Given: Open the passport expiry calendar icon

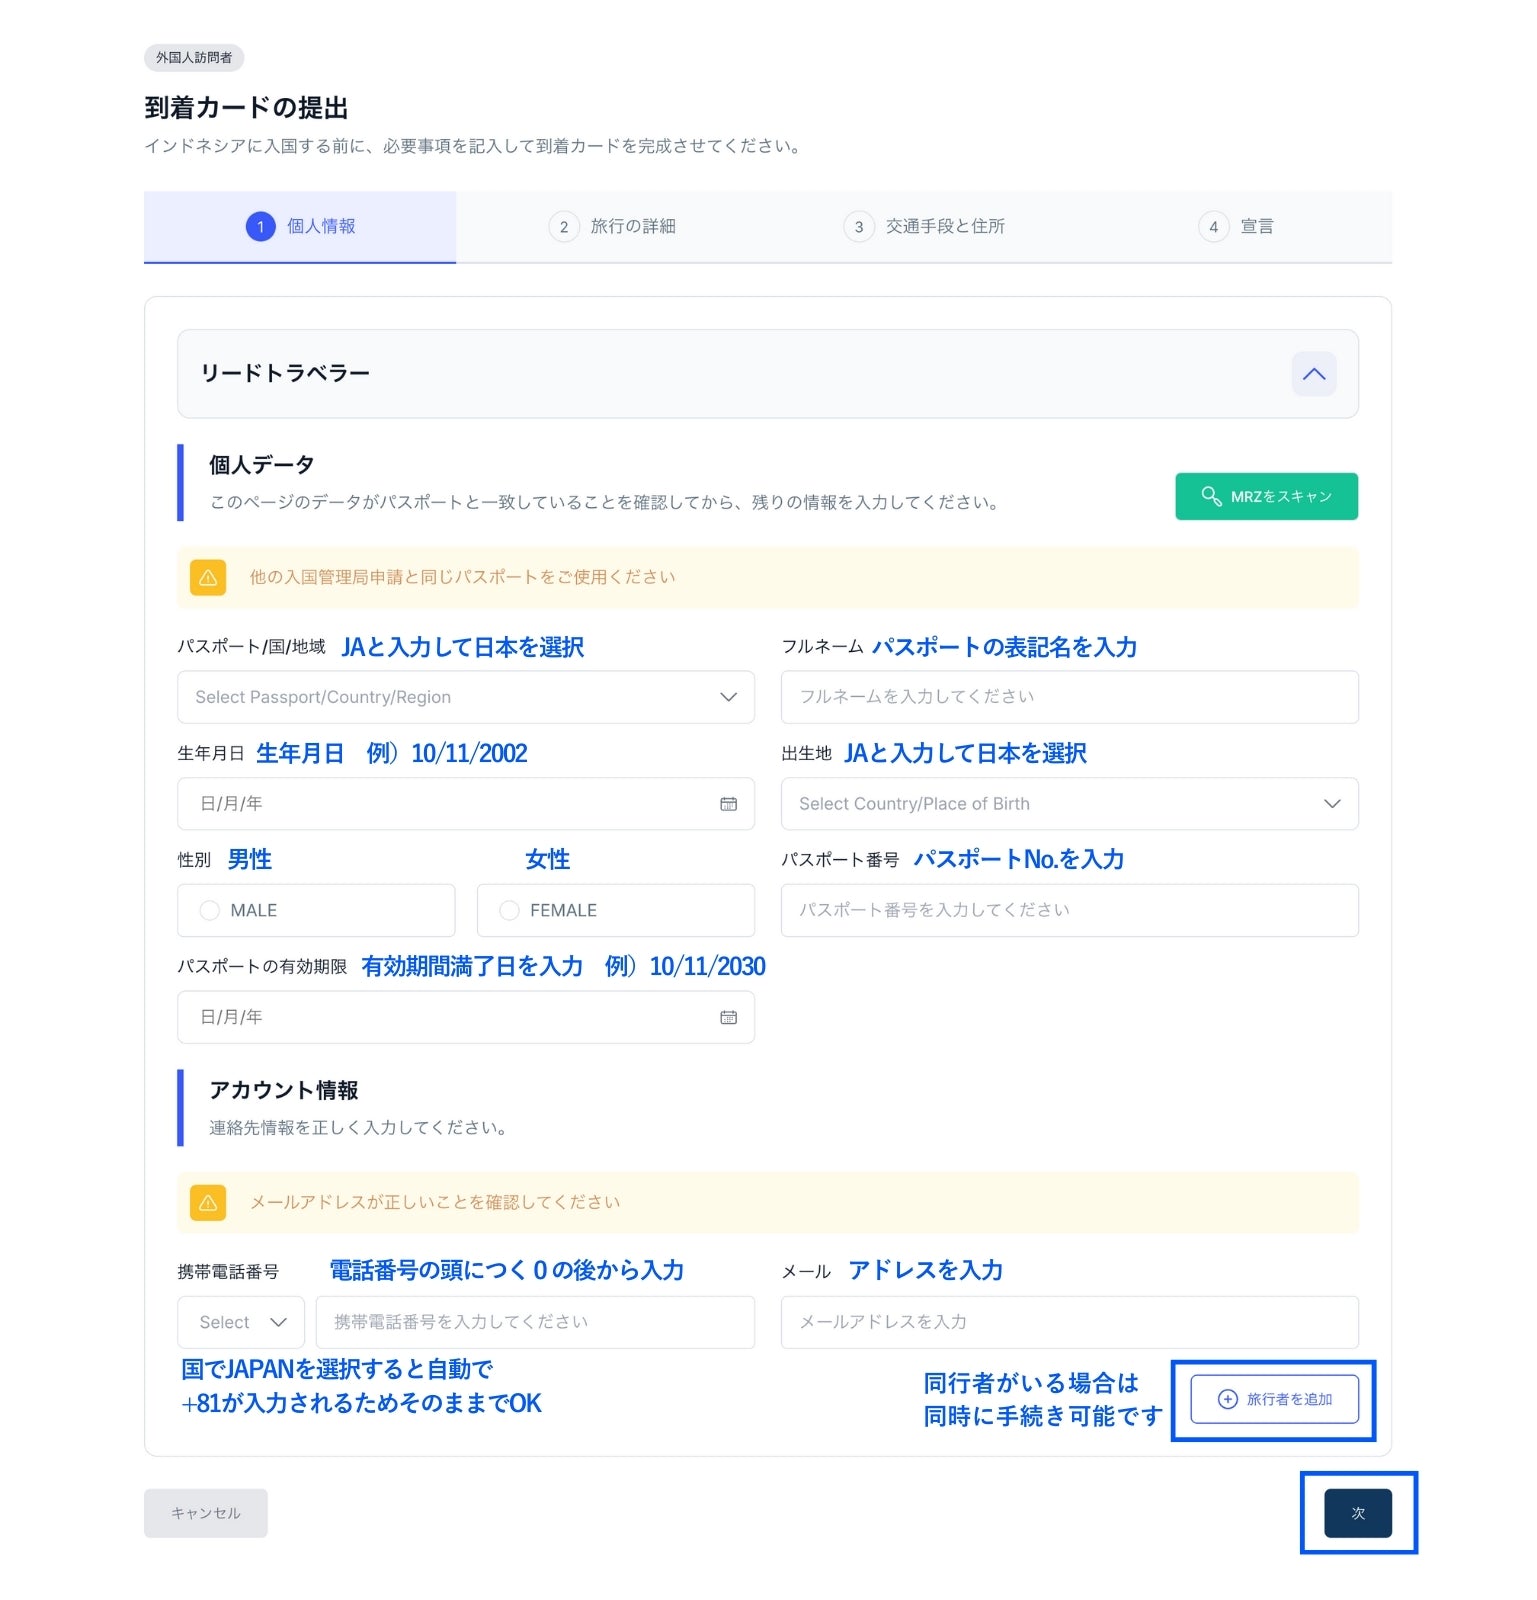Looking at the screenshot, I should (x=728, y=1017).
